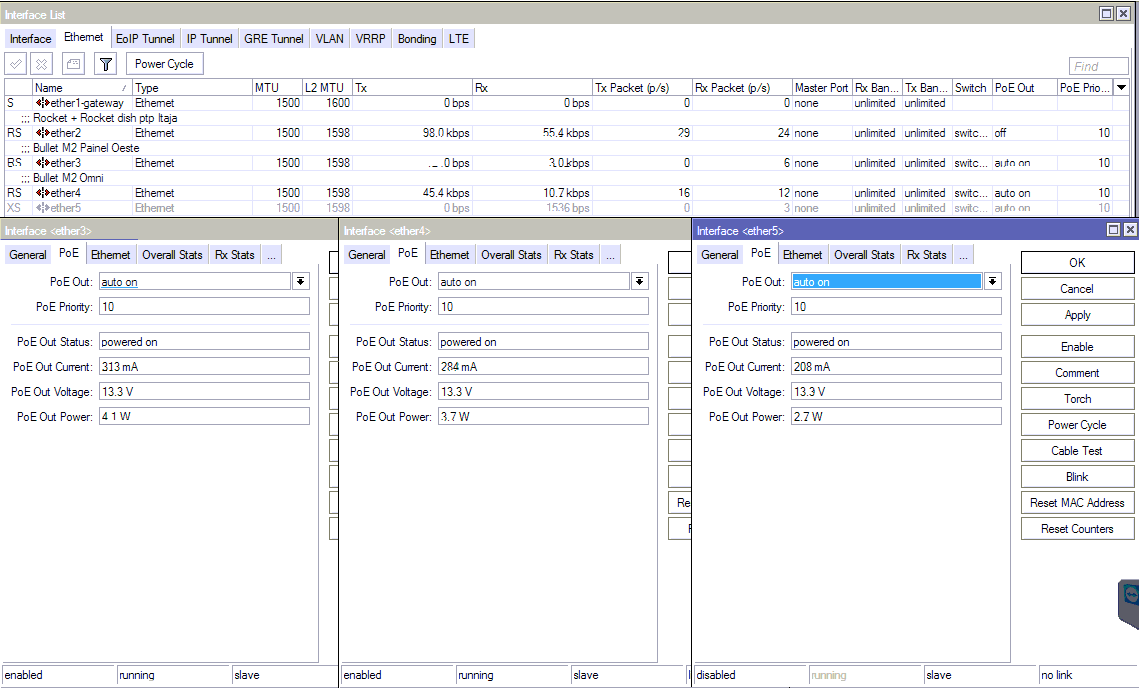
Task: Click the ether4 interface icon in list
Action: coord(44,193)
